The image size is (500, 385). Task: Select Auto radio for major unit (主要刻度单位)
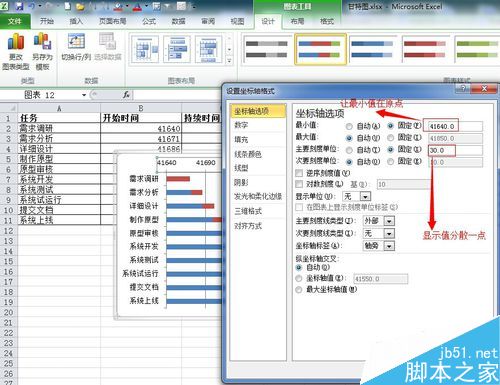pyautogui.click(x=349, y=150)
